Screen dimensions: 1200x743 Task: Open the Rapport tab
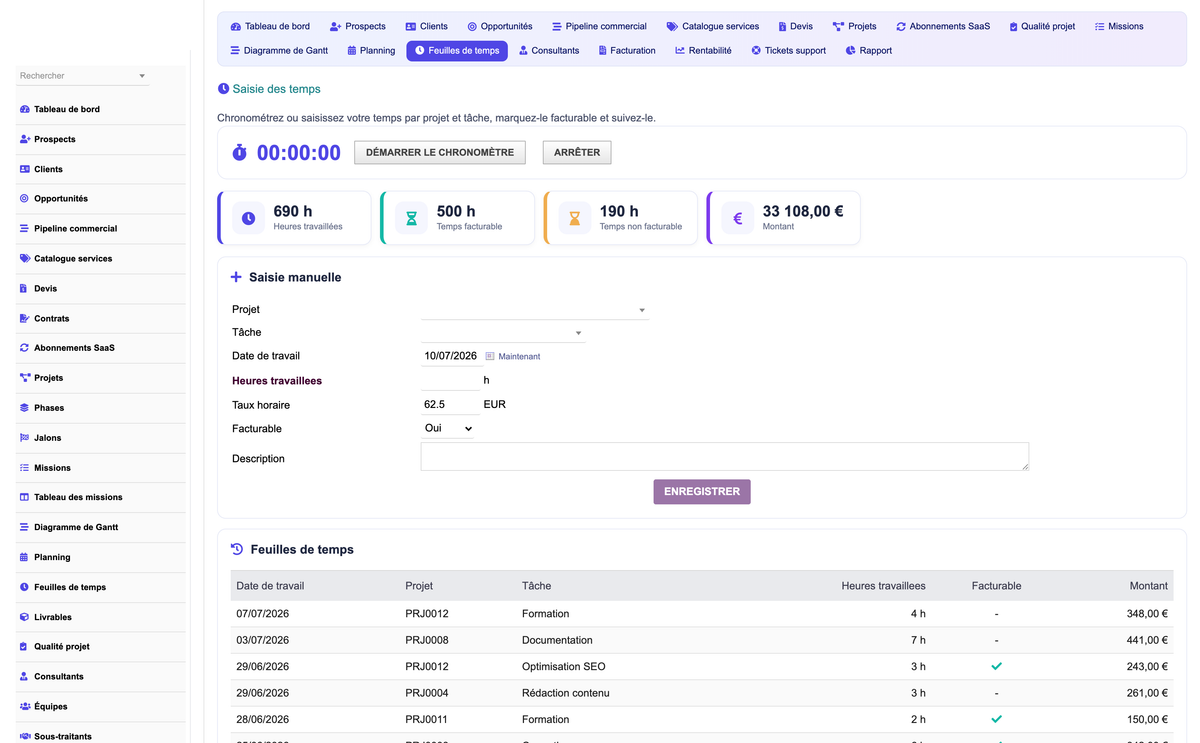click(868, 50)
